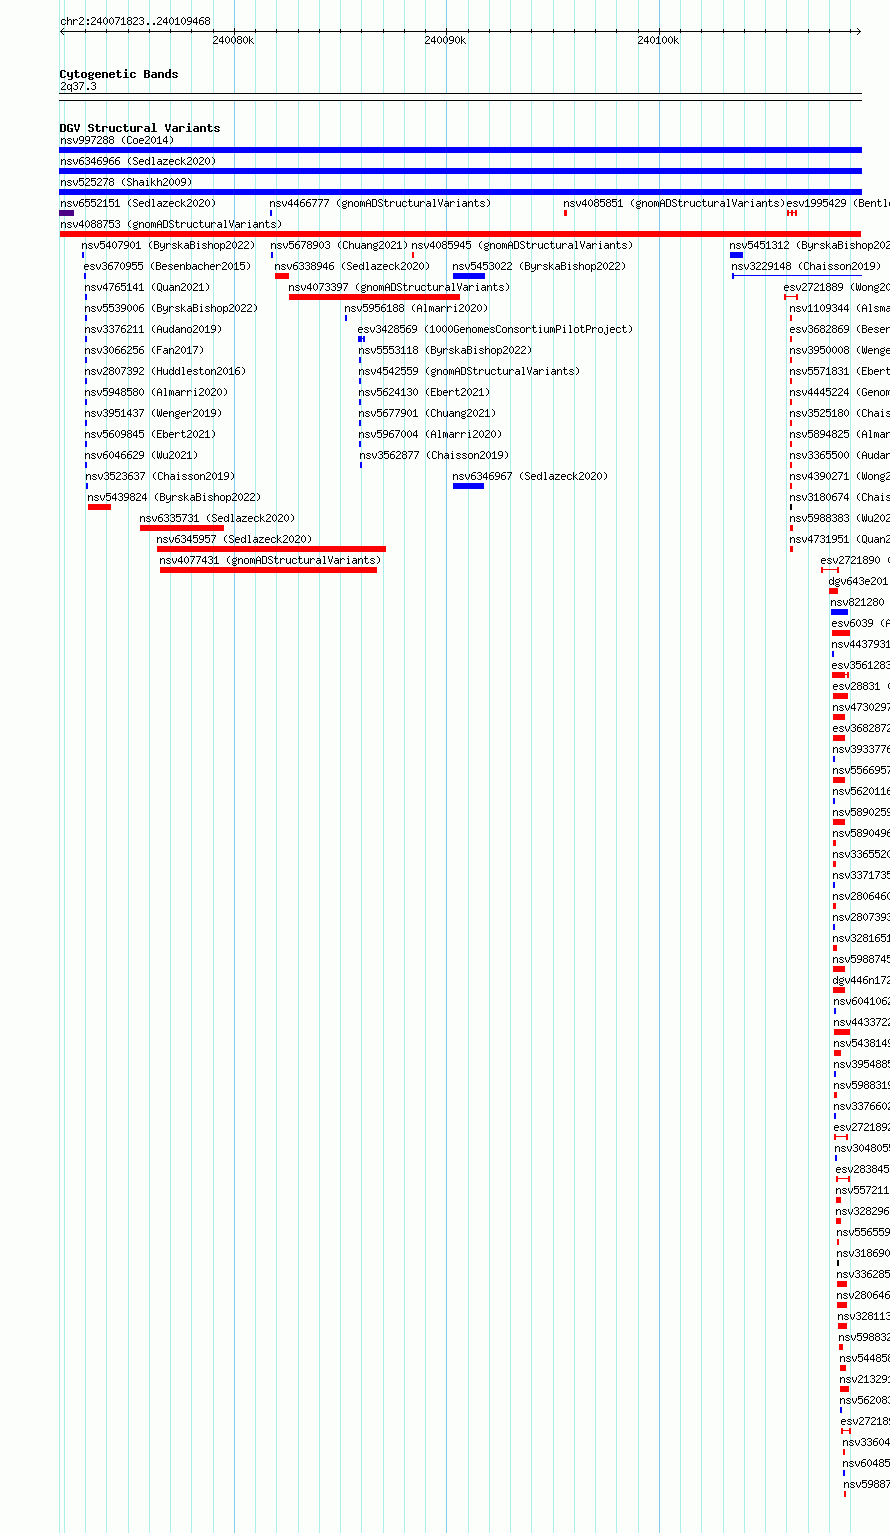890x1533 pixels.
Task: Select the blue bar under nsv6346967
Action: tap(468, 486)
